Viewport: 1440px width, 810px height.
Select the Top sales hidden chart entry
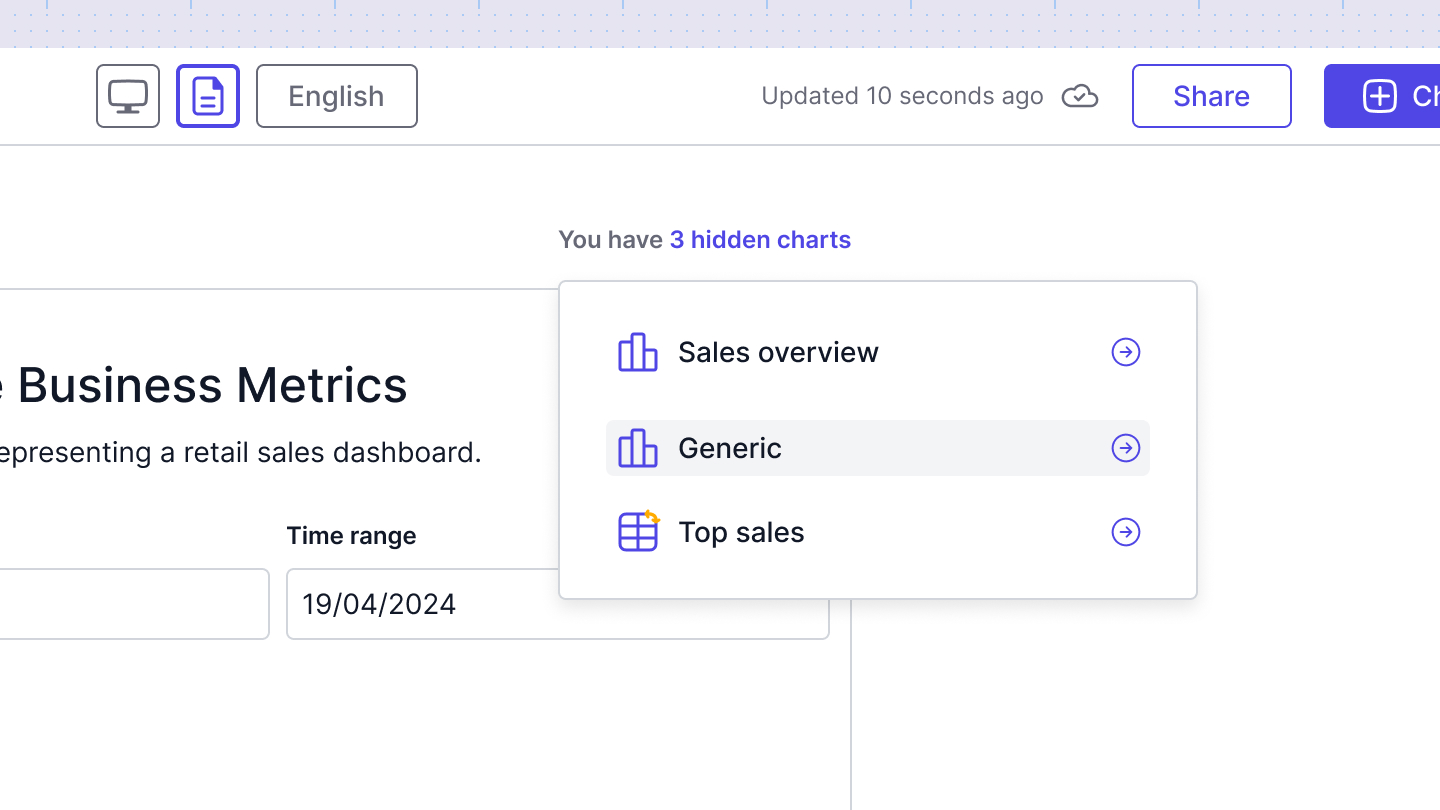click(x=878, y=532)
